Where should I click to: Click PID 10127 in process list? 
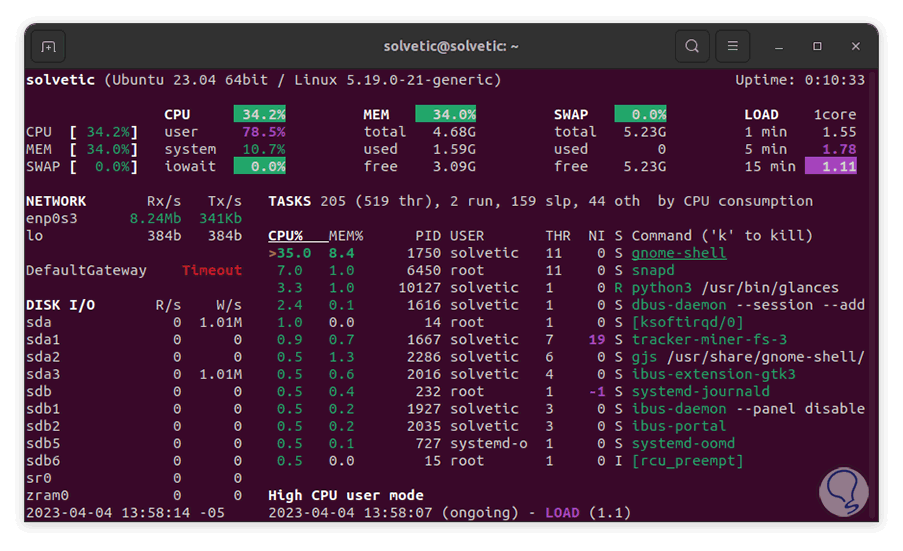(420, 287)
